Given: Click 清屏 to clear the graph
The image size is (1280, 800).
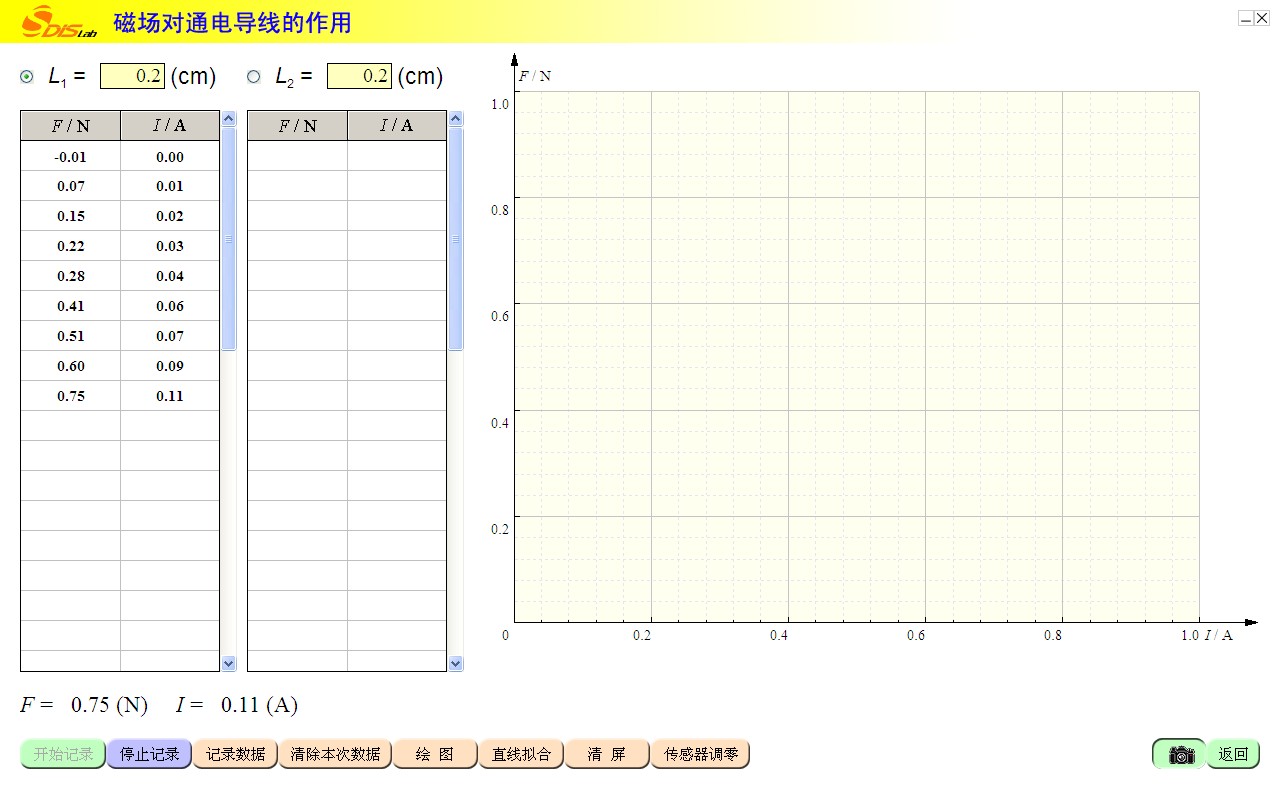Looking at the screenshot, I should pos(606,754).
